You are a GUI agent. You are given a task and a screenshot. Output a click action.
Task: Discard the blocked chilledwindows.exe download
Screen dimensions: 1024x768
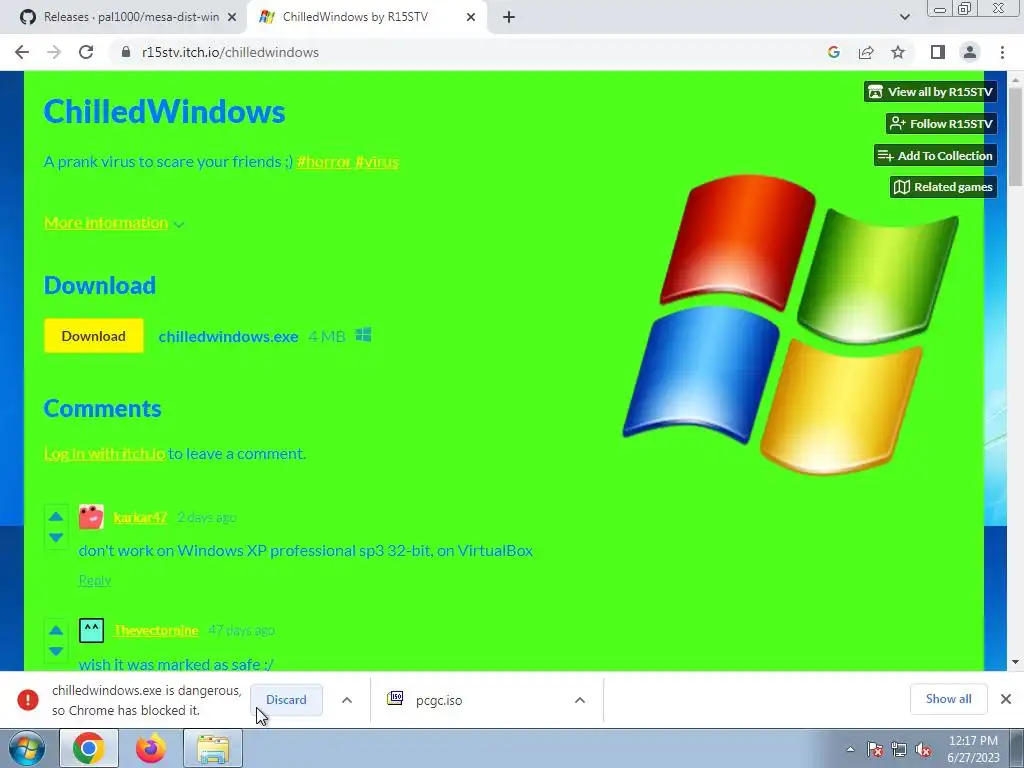pyautogui.click(x=286, y=699)
